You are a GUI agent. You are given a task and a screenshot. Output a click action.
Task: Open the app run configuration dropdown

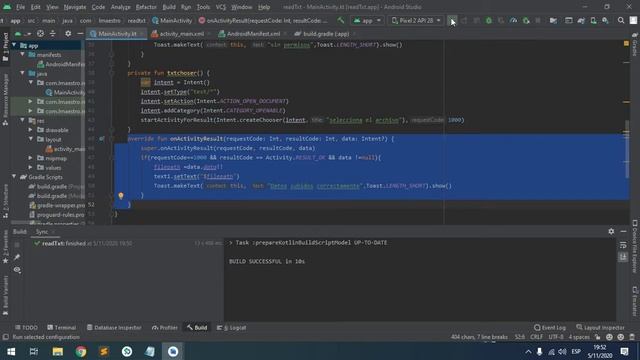(367, 20)
